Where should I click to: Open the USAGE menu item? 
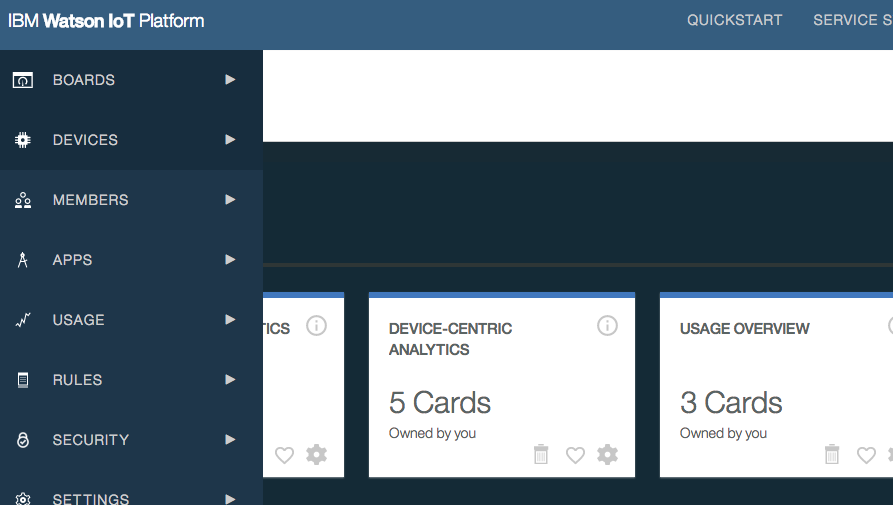point(131,320)
